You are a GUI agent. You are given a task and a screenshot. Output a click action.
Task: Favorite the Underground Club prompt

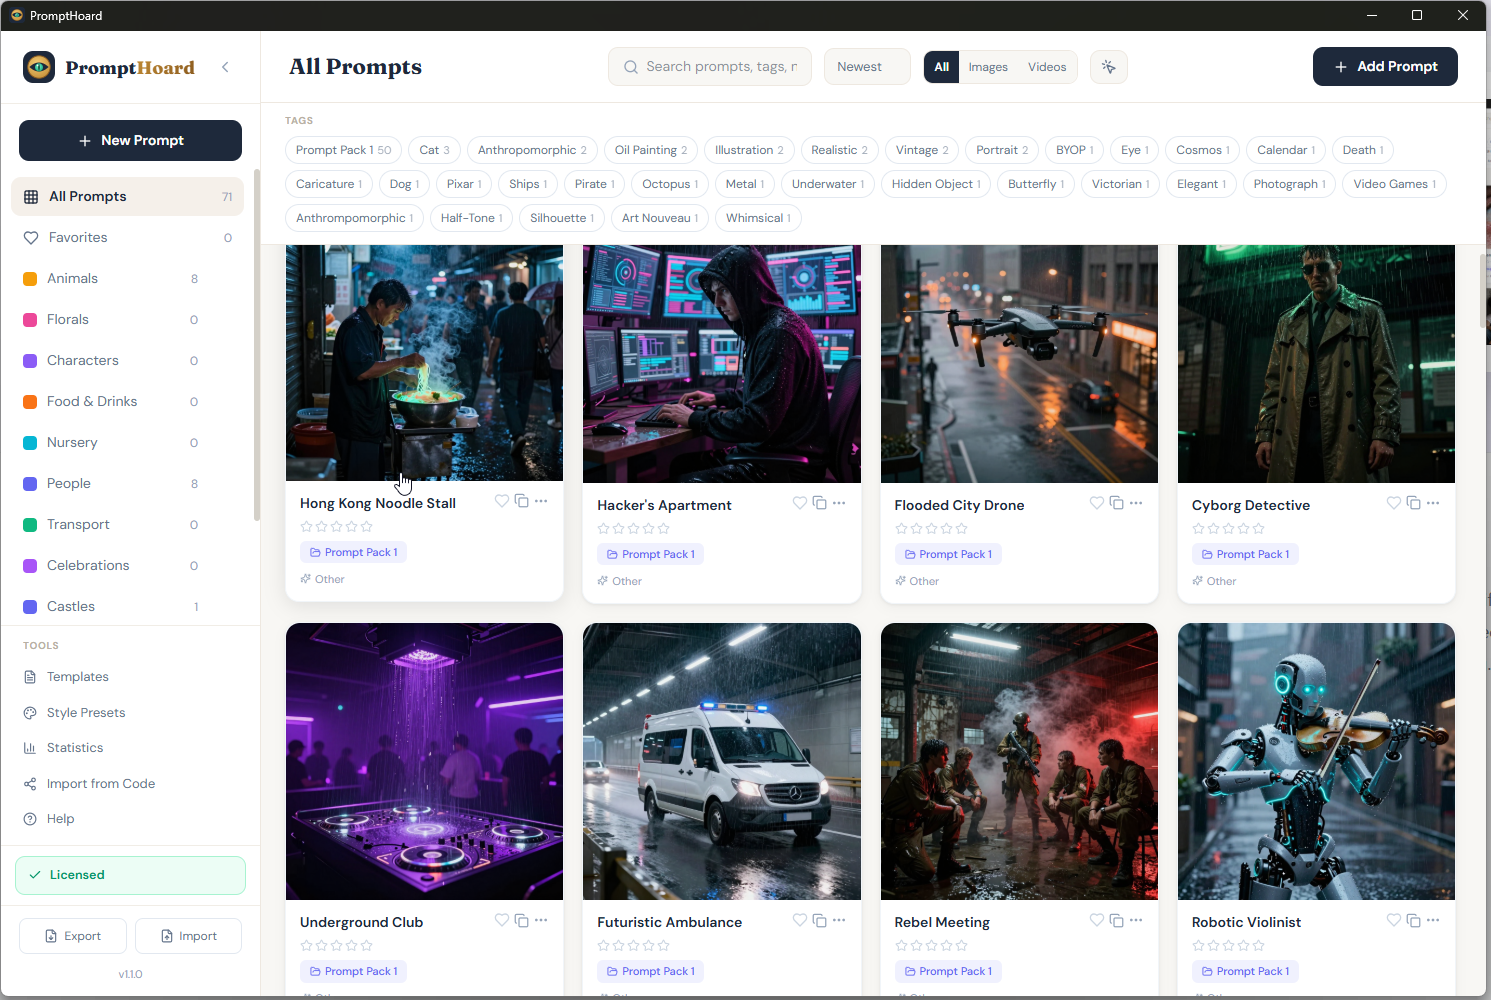(x=502, y=920)
